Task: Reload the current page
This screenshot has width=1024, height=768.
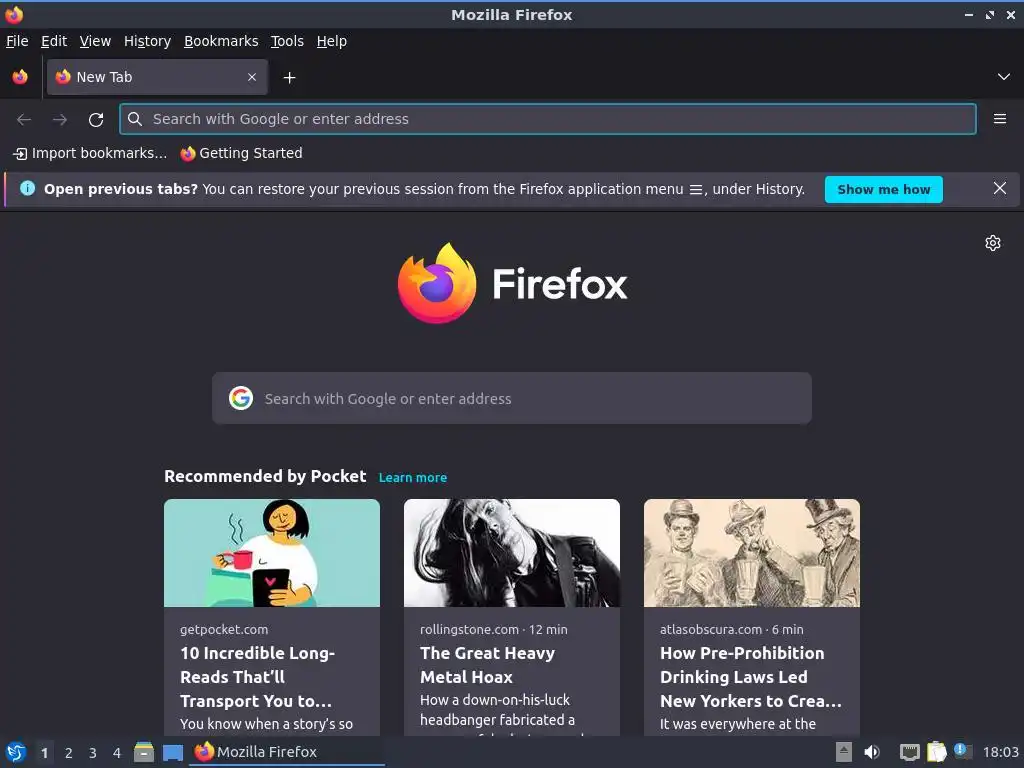Action: 96,120
